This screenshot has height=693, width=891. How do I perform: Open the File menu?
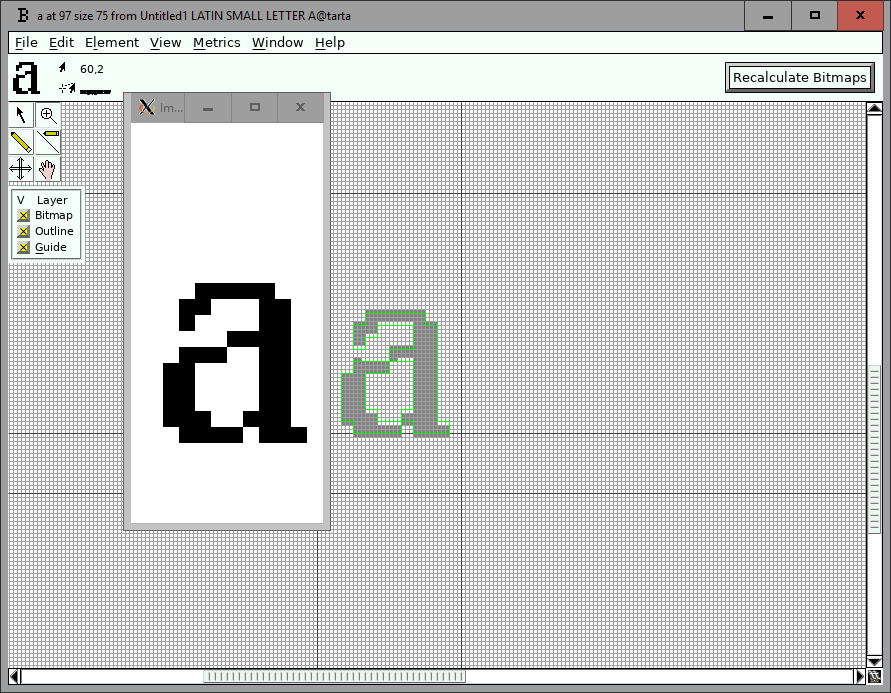click(x=26, y=42)
